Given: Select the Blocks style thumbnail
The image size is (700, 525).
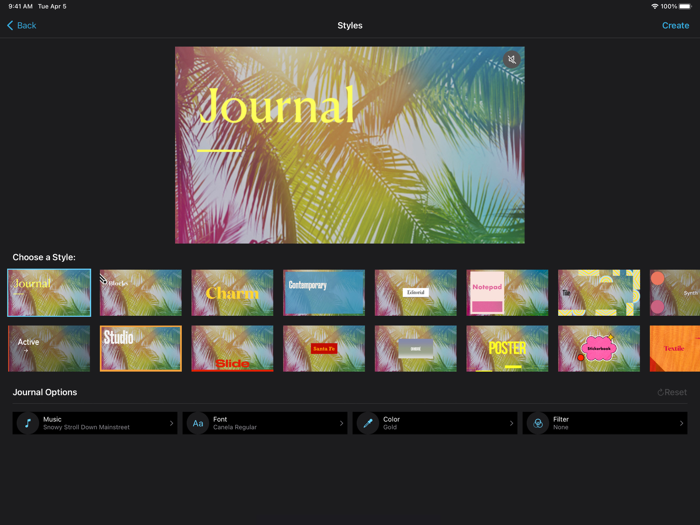Looking at the screenshot, I should [141, 293].
